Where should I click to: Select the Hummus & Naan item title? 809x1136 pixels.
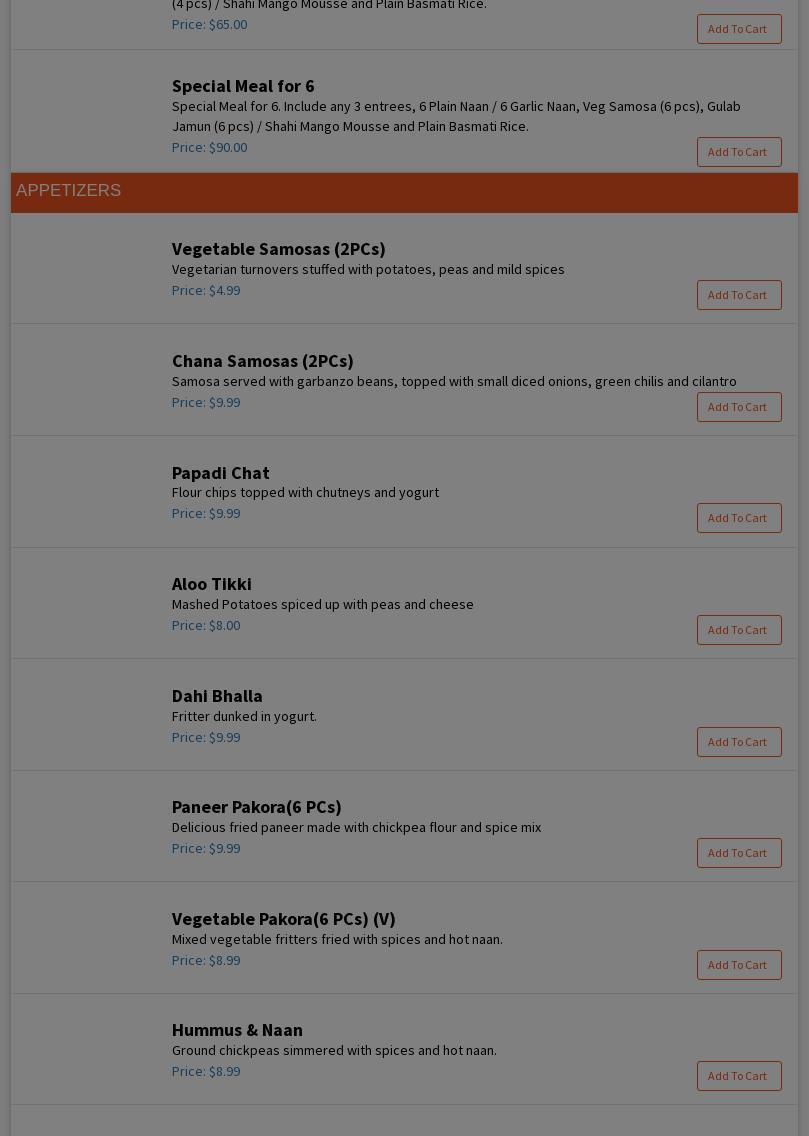237,1030
